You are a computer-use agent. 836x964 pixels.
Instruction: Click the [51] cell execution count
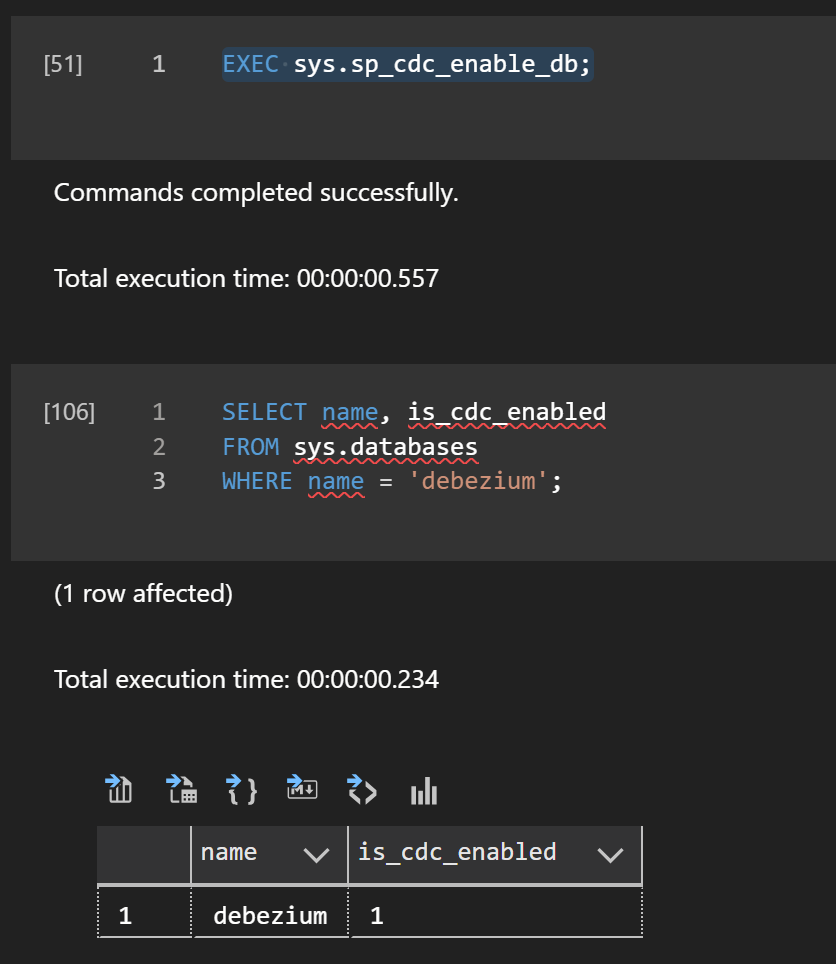(x=63, y=64)
